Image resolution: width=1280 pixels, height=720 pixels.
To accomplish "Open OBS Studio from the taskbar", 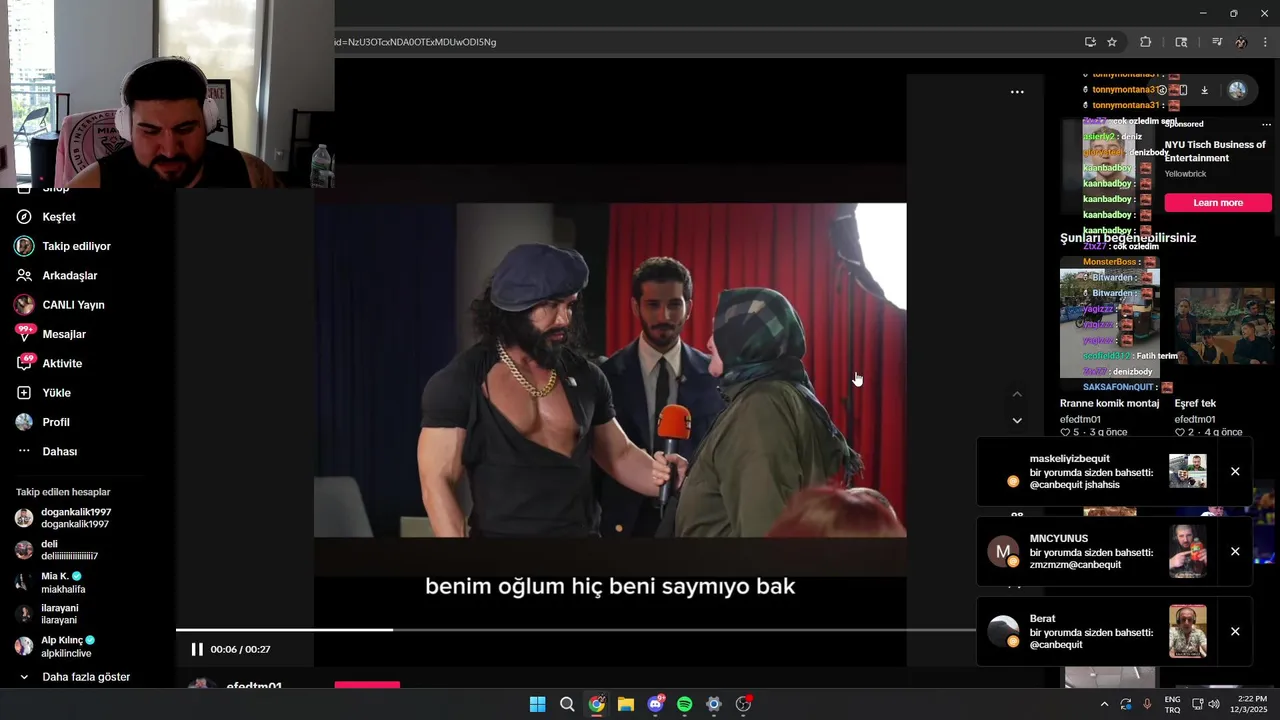I will (x=743, y=704).
